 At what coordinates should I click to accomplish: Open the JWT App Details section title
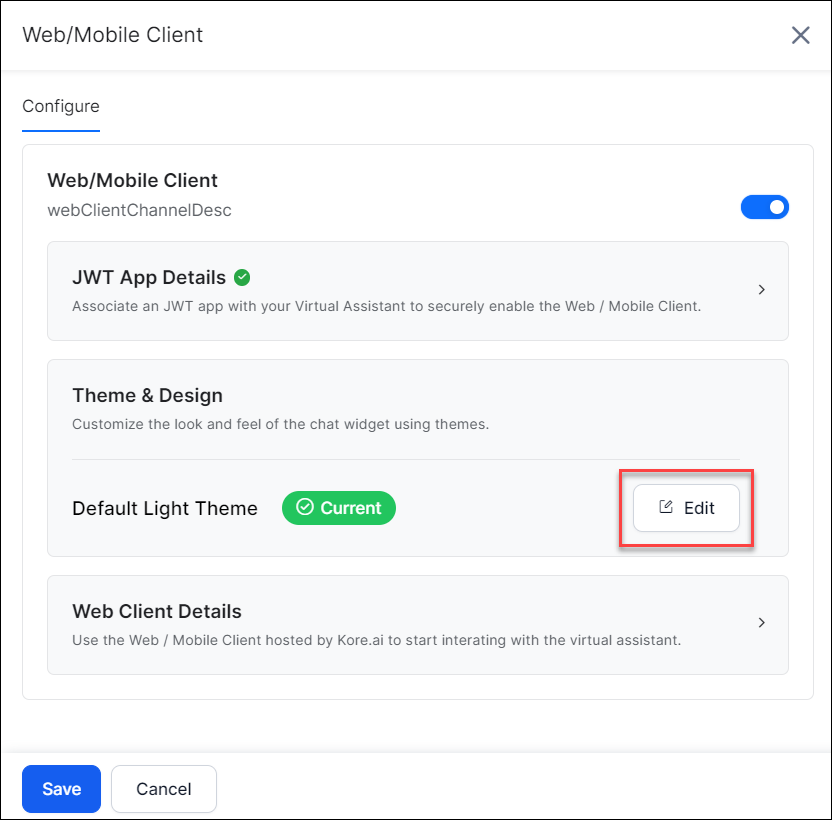(149, 278)
